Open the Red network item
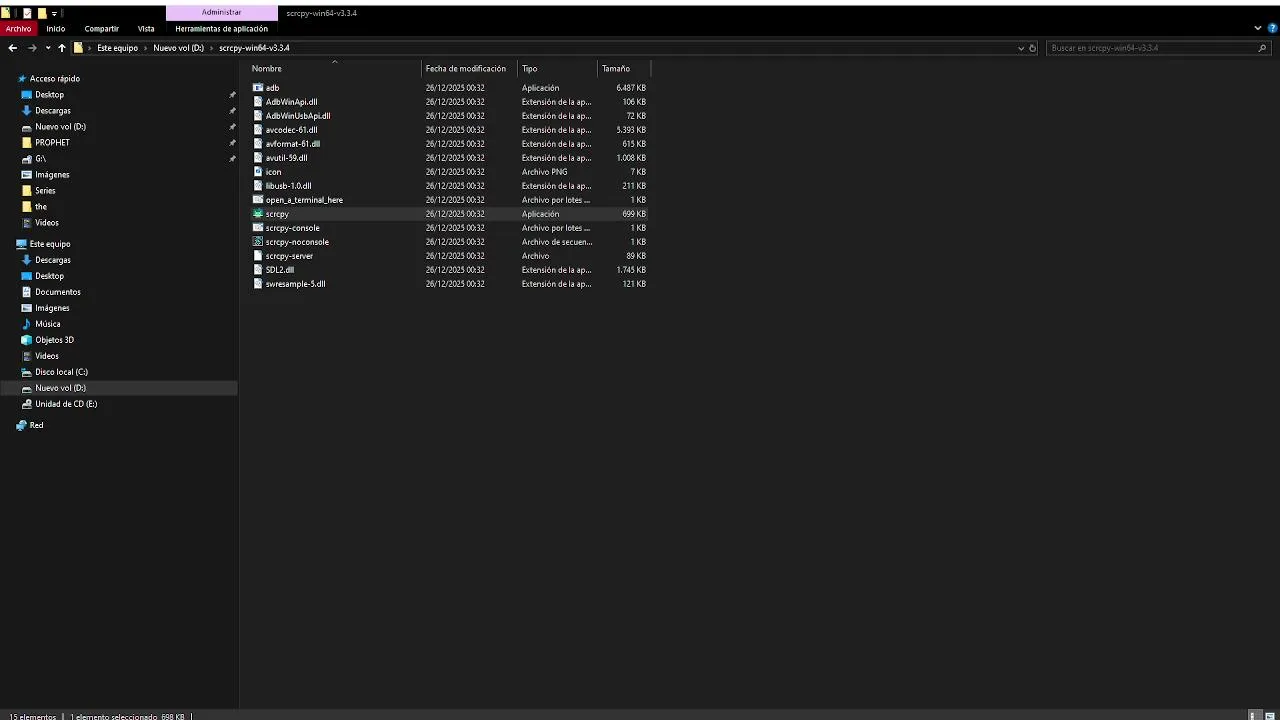This screenshot has width=1280, height=720. pyautogui.click(x=36, y=425)
